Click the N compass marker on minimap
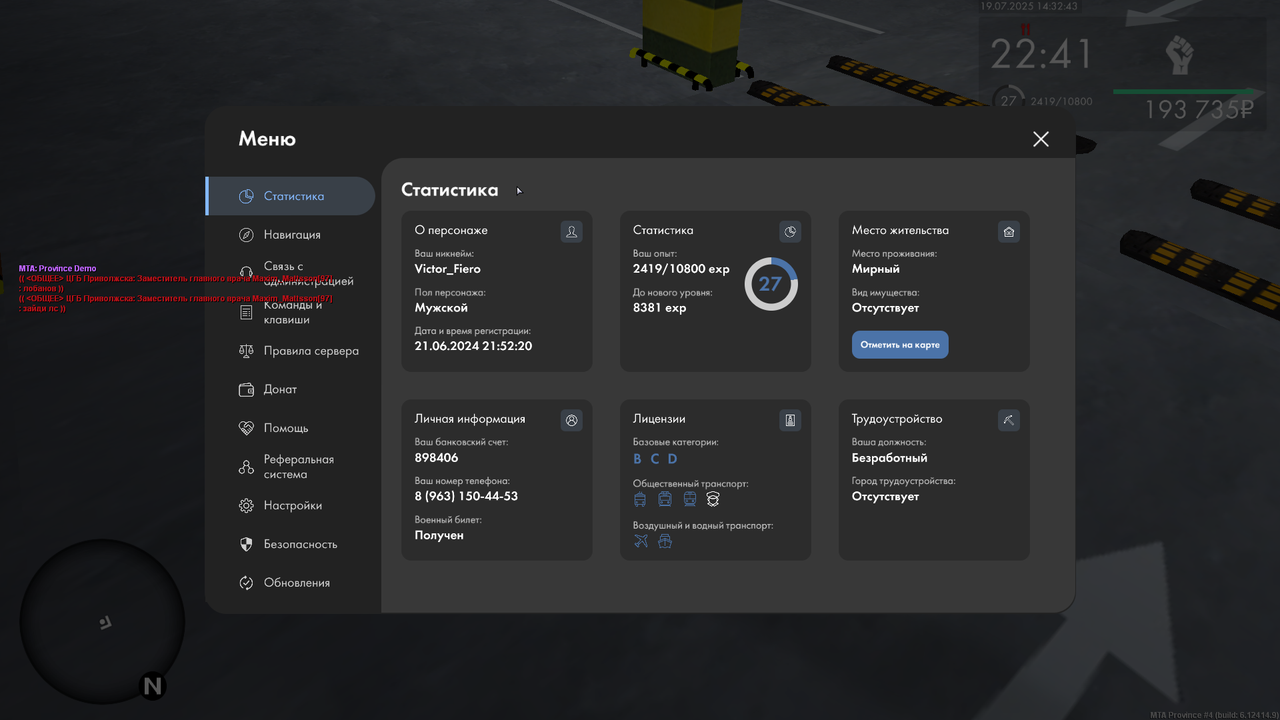 [152, 686]
